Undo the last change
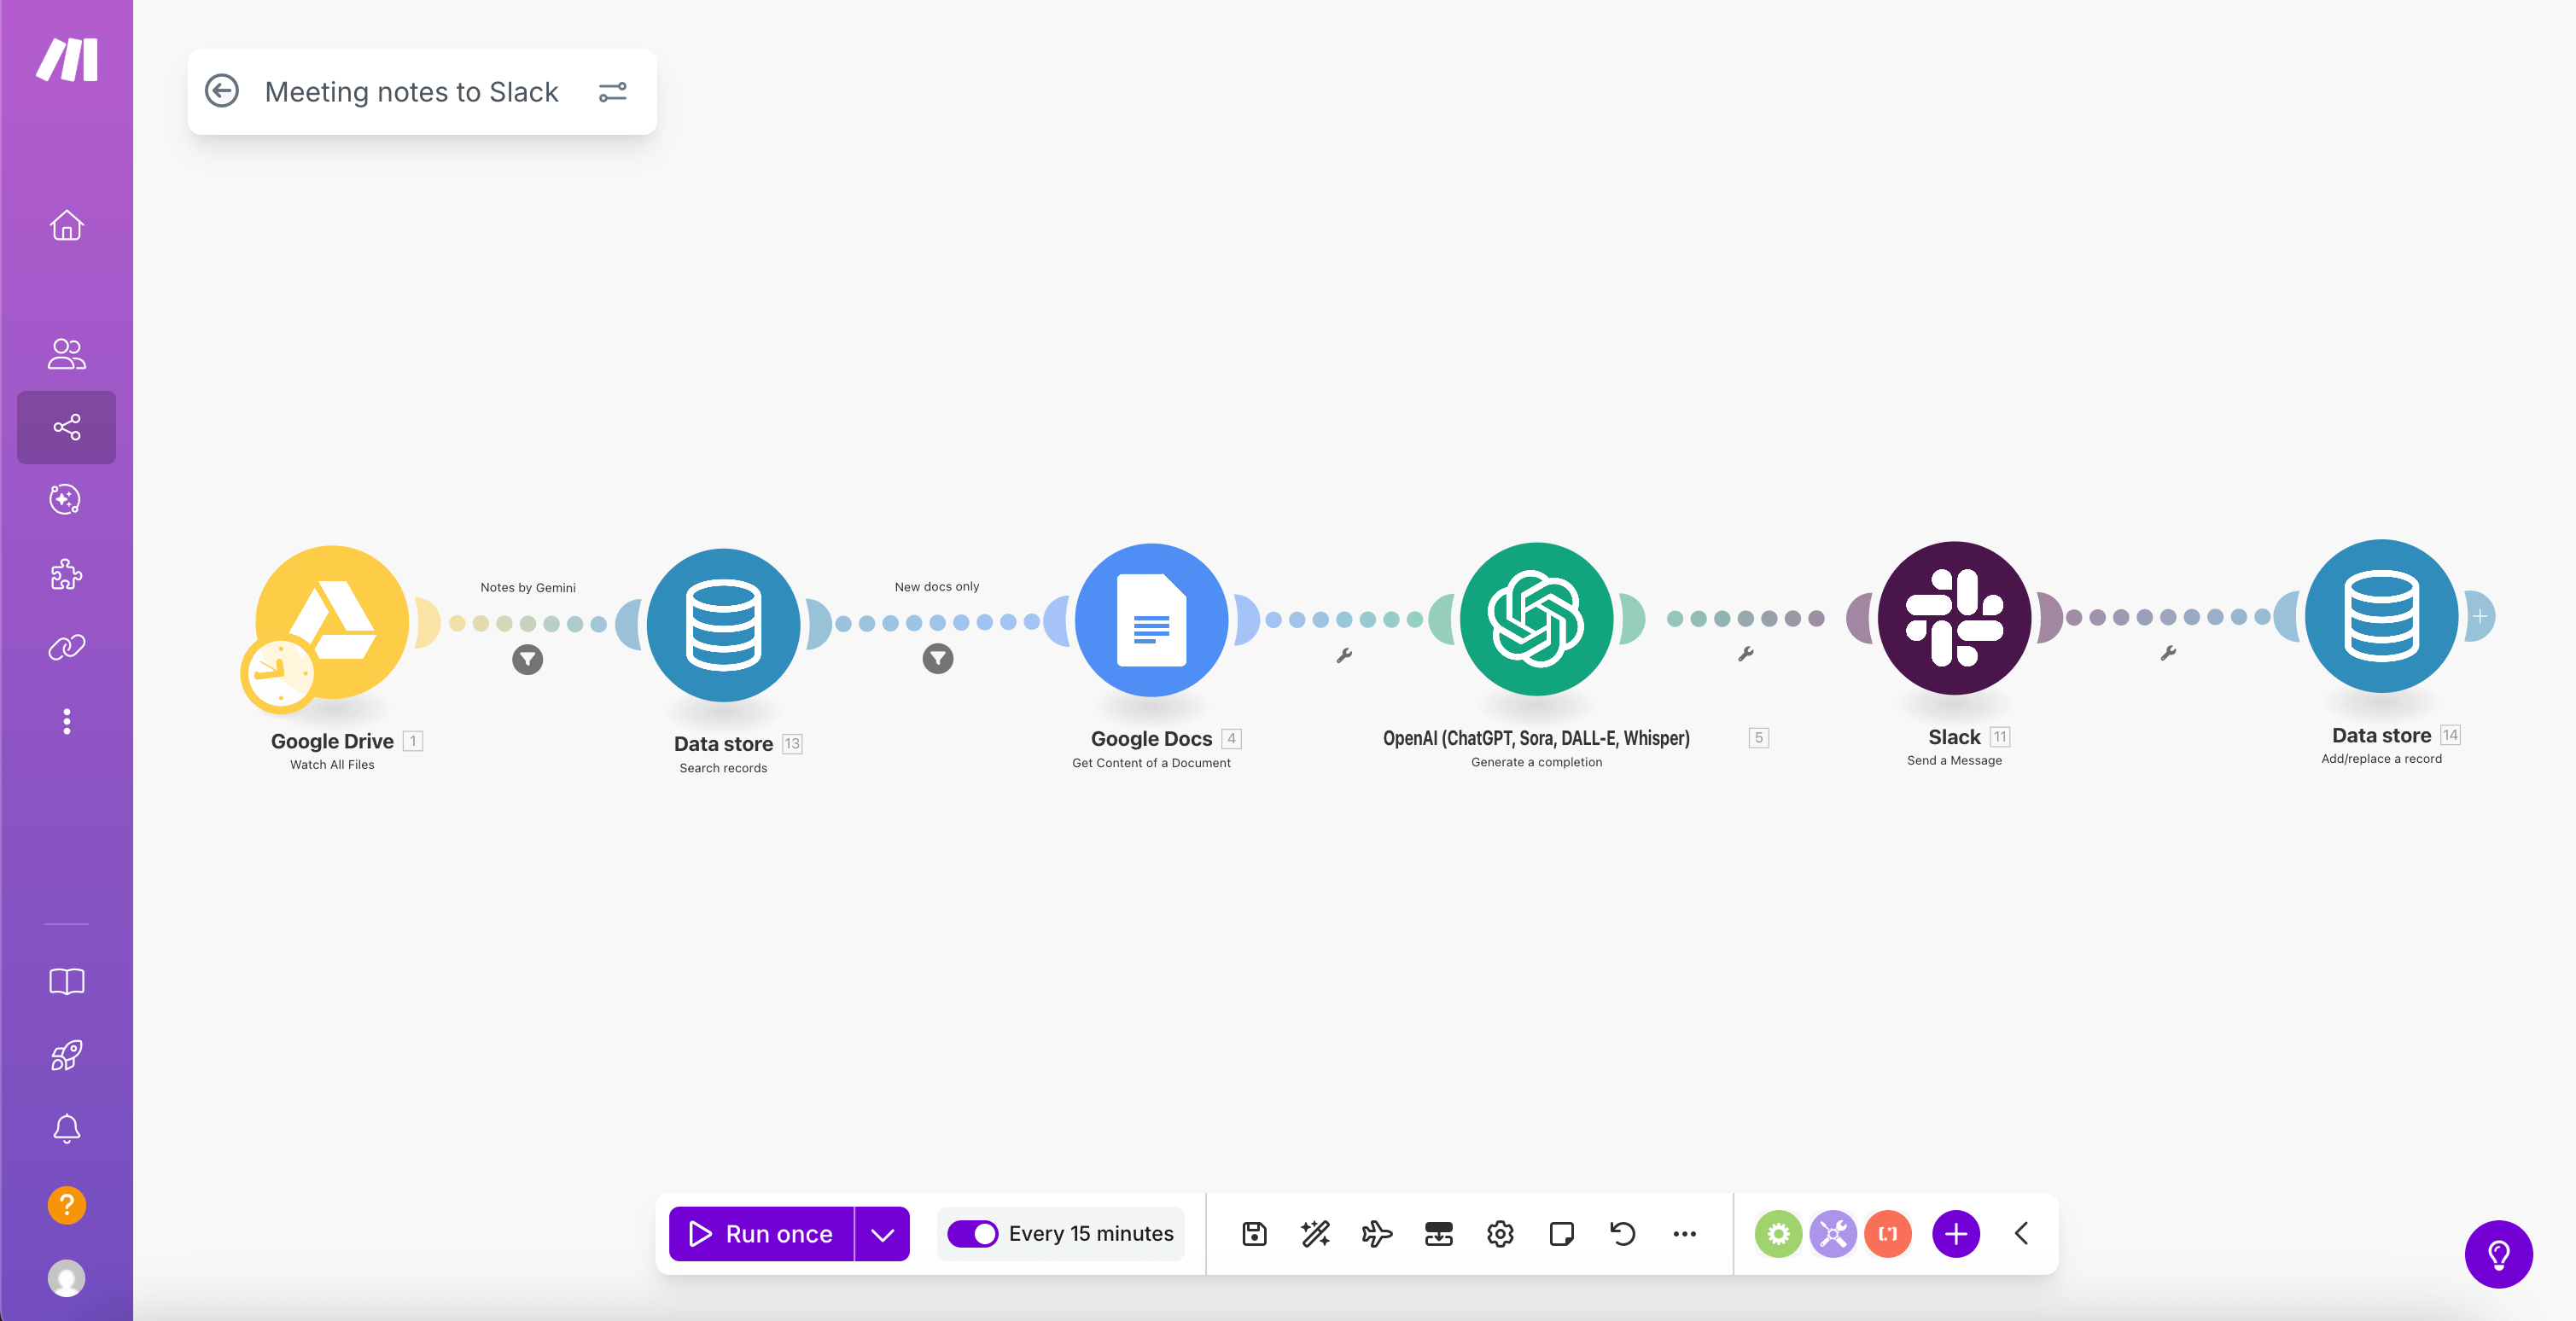Viewport: 2576px width, 1321px height. [1621, 1233]
